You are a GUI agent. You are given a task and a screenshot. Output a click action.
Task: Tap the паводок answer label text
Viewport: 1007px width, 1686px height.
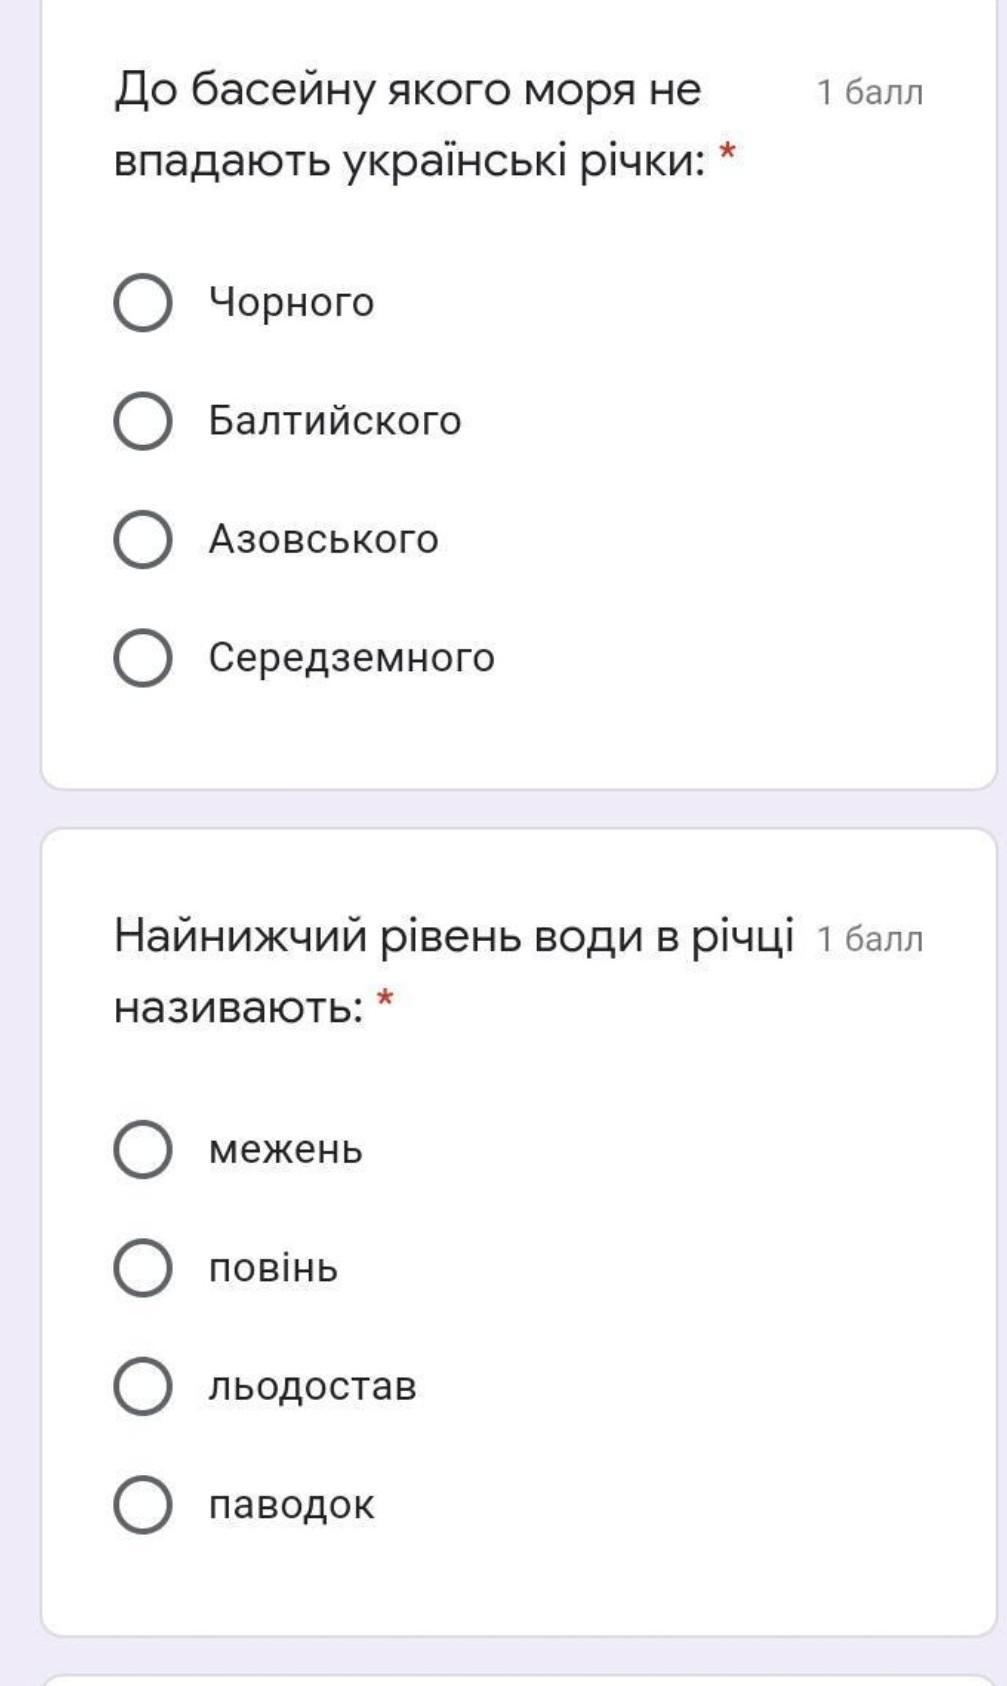(291, 1504)
